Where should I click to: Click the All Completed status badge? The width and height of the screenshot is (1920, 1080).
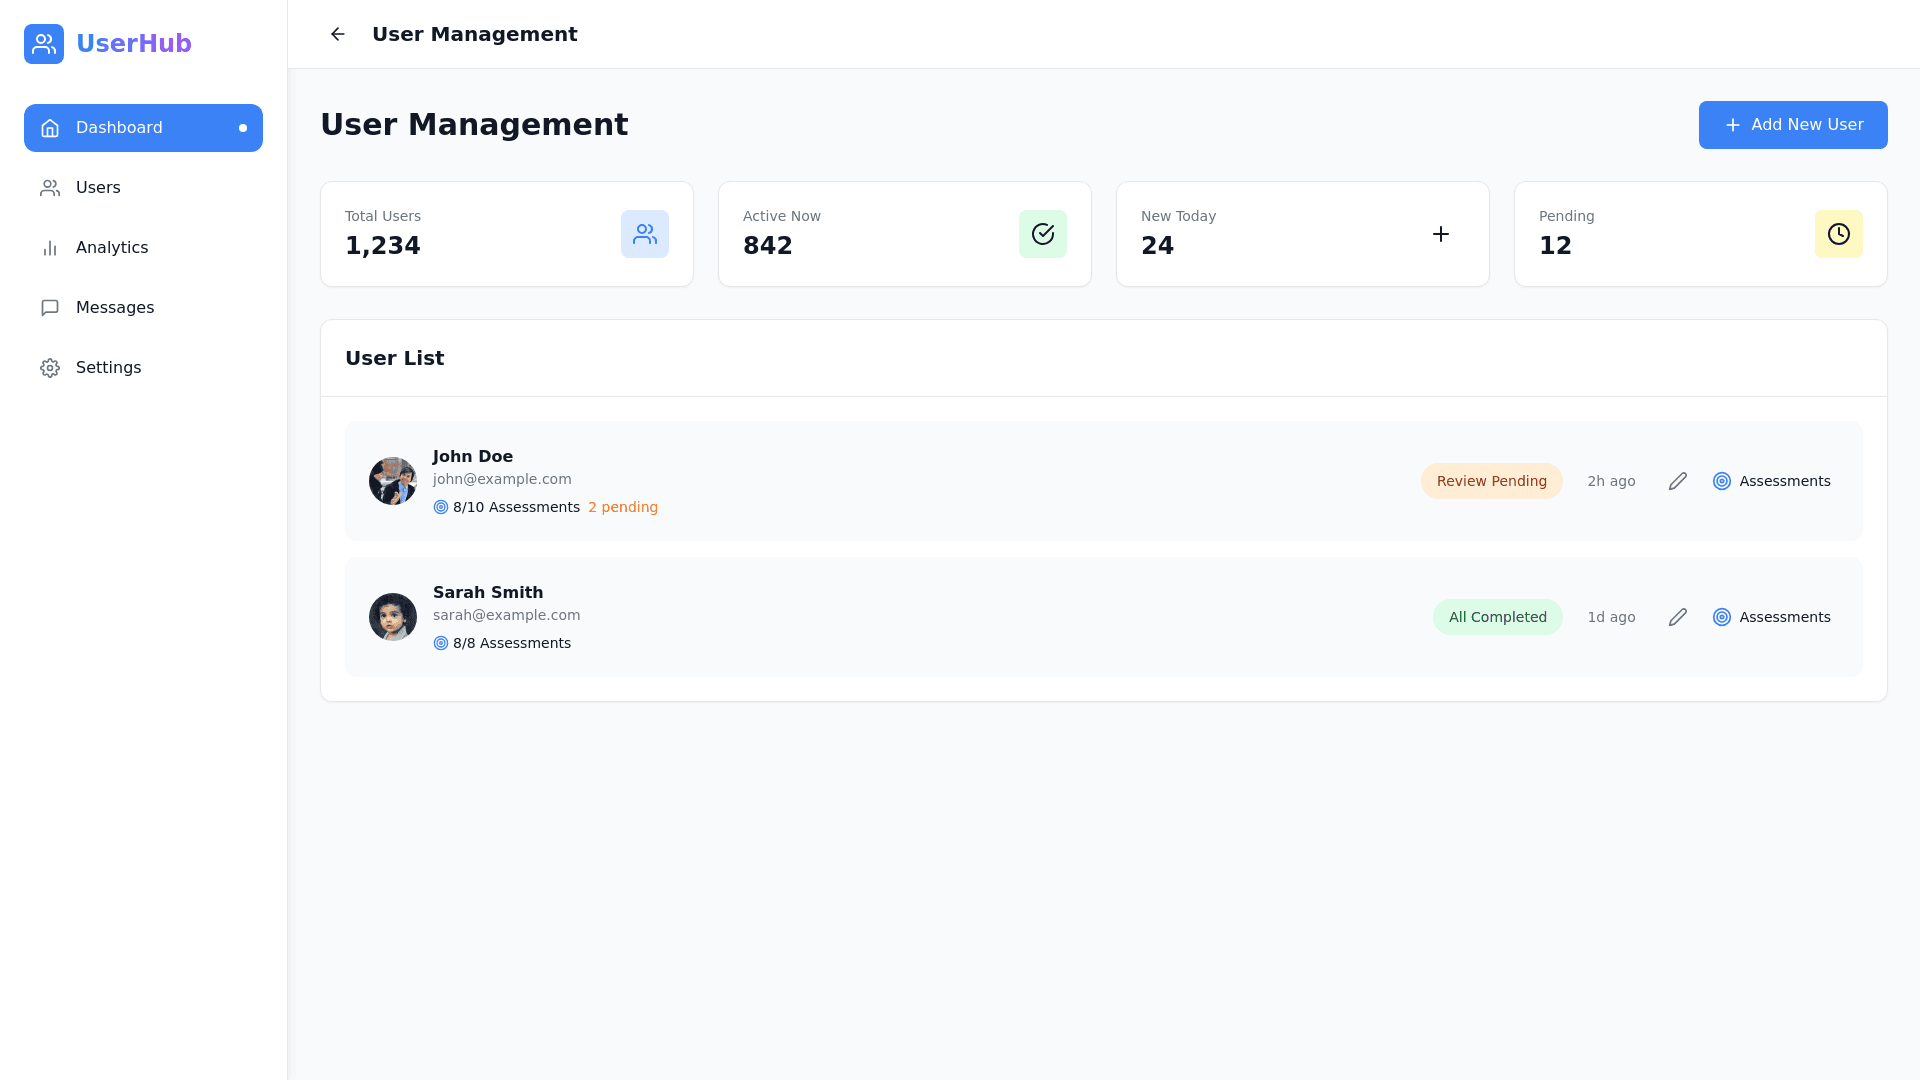click(1497, 617)
